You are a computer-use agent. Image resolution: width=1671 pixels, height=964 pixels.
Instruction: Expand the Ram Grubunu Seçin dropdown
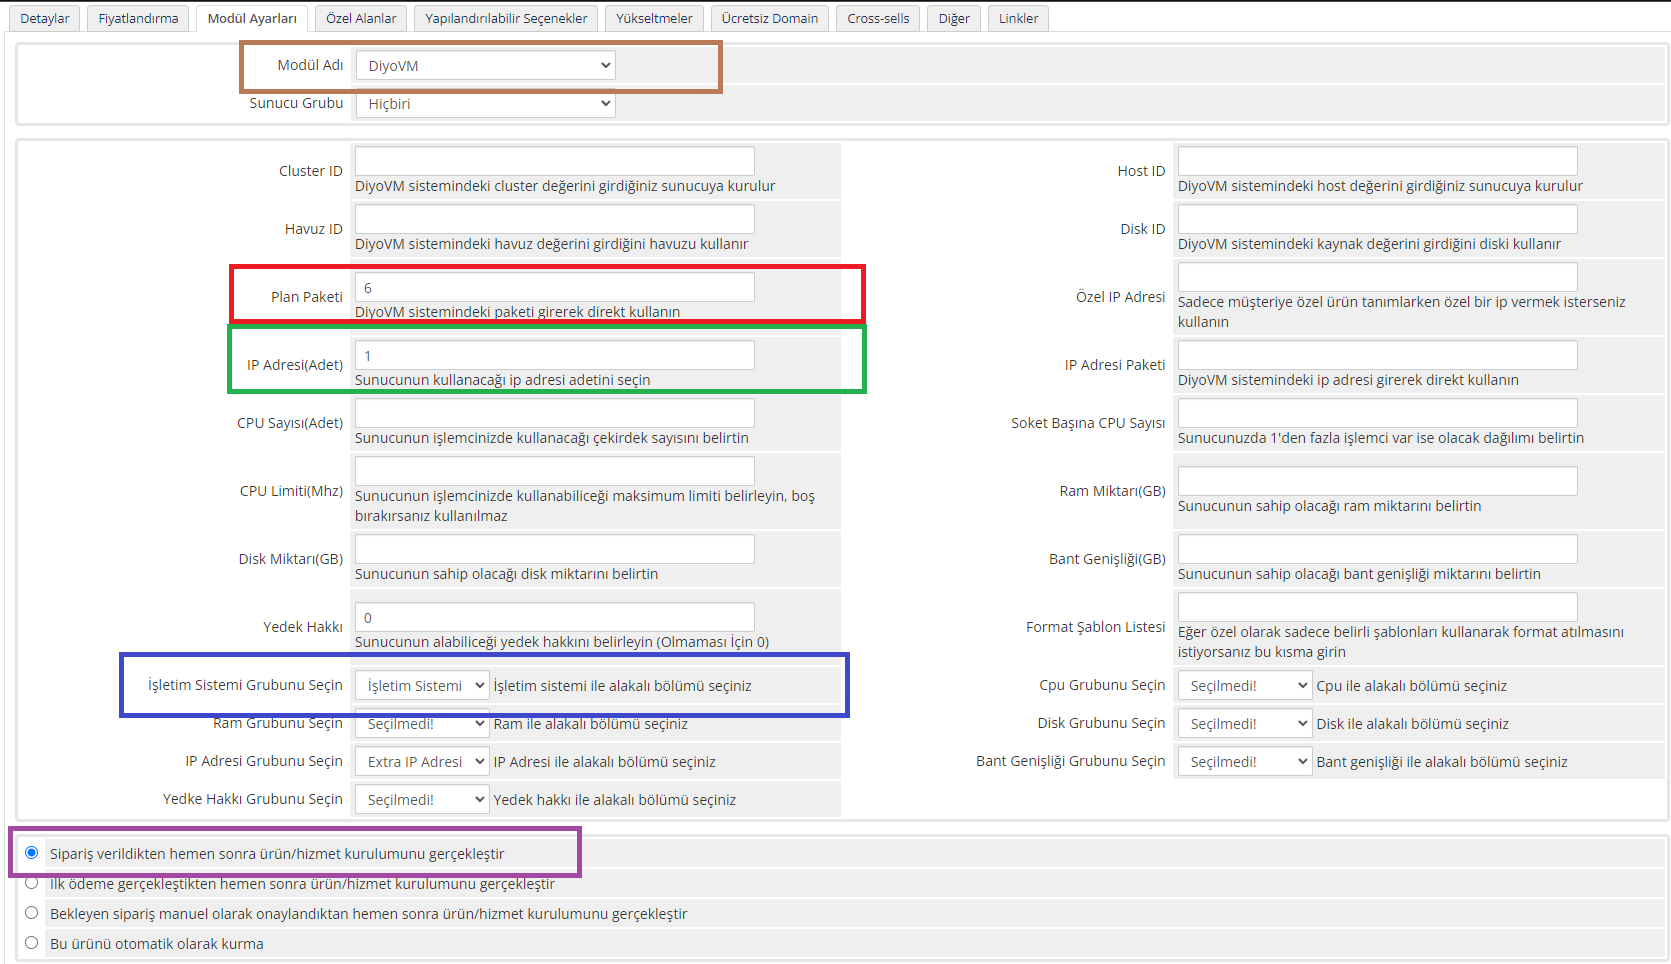[421, 723]
